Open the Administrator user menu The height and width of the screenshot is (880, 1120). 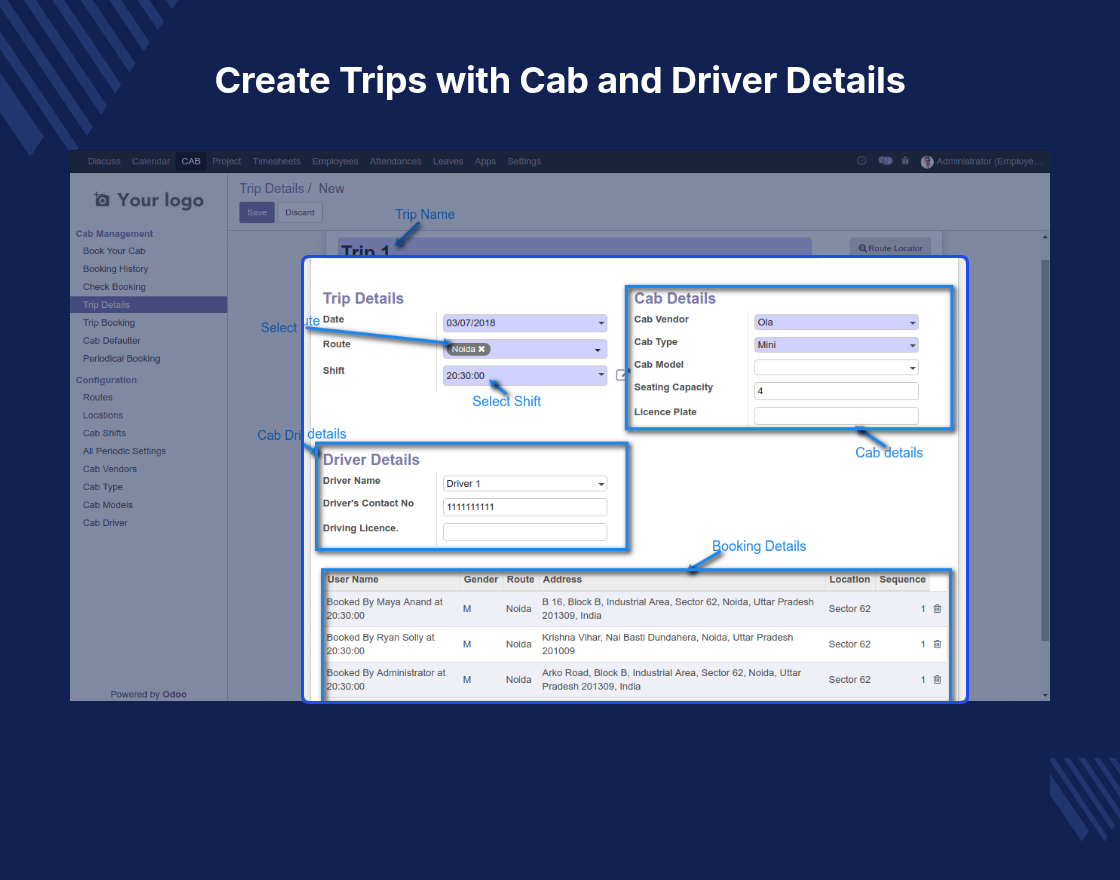981,161
